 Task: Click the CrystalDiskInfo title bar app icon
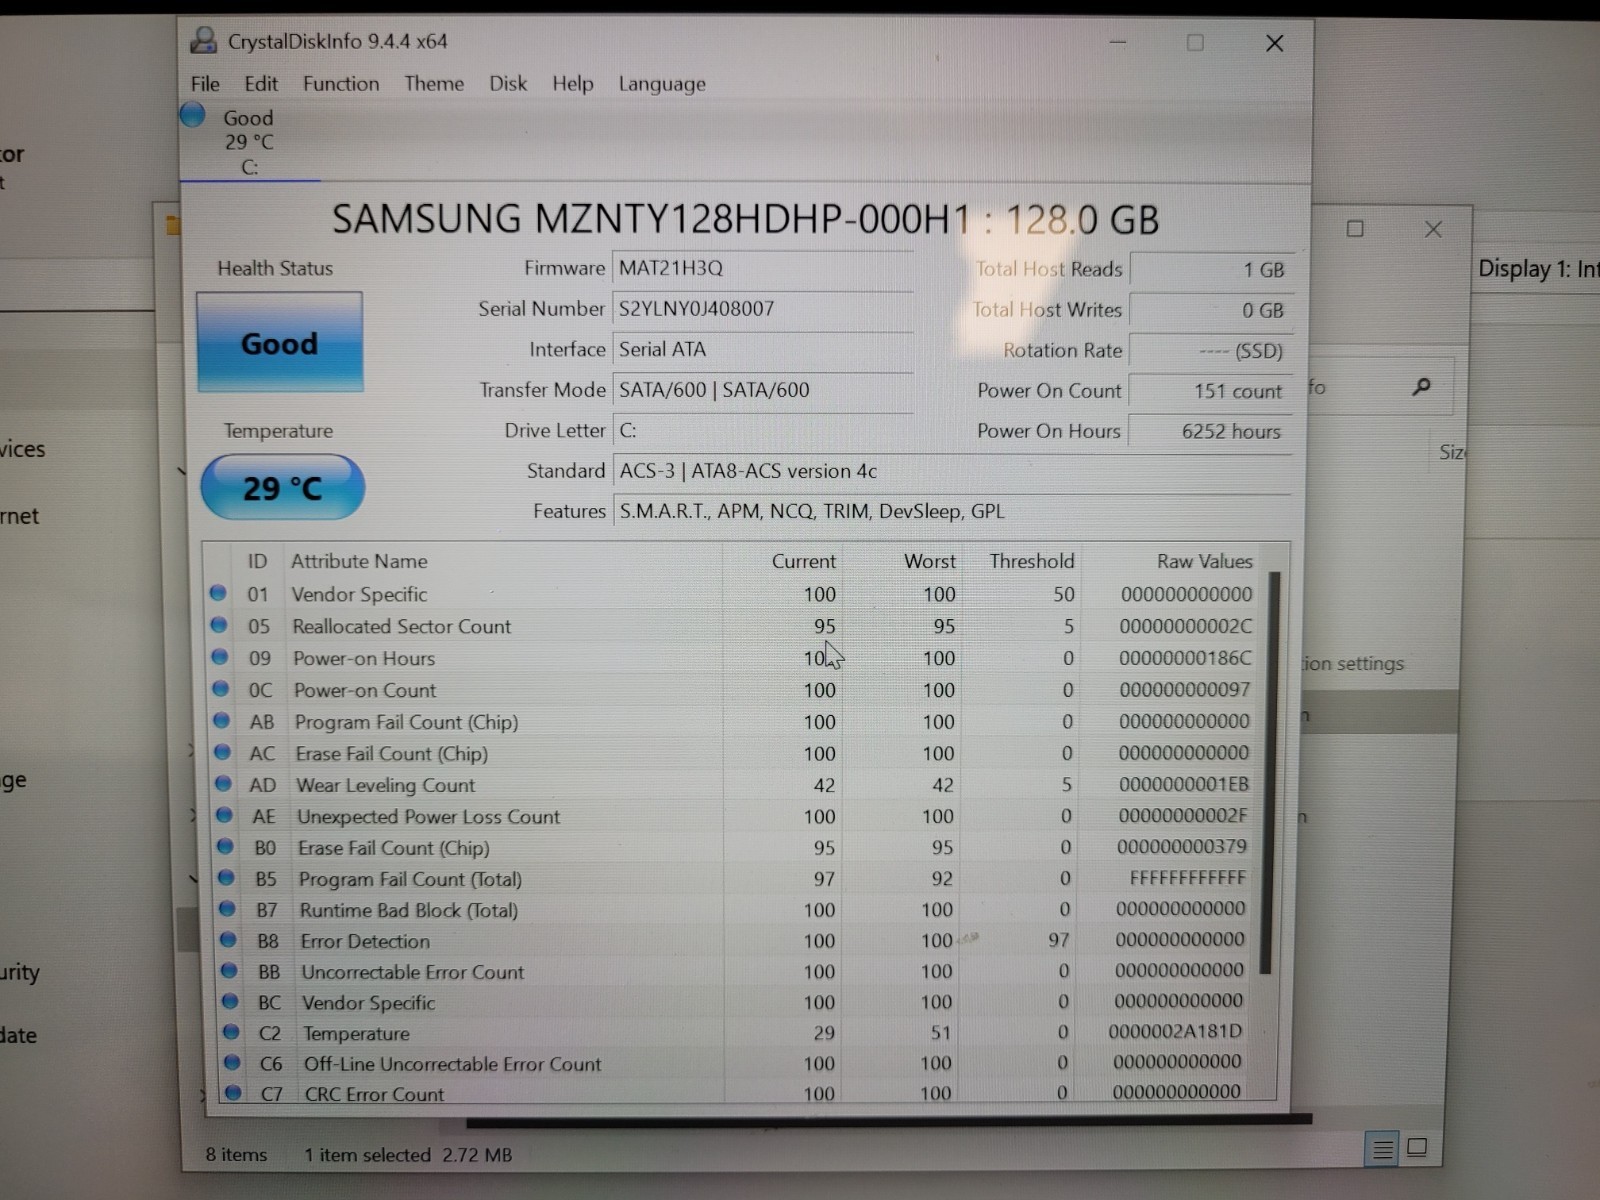[x=204, y=41]
